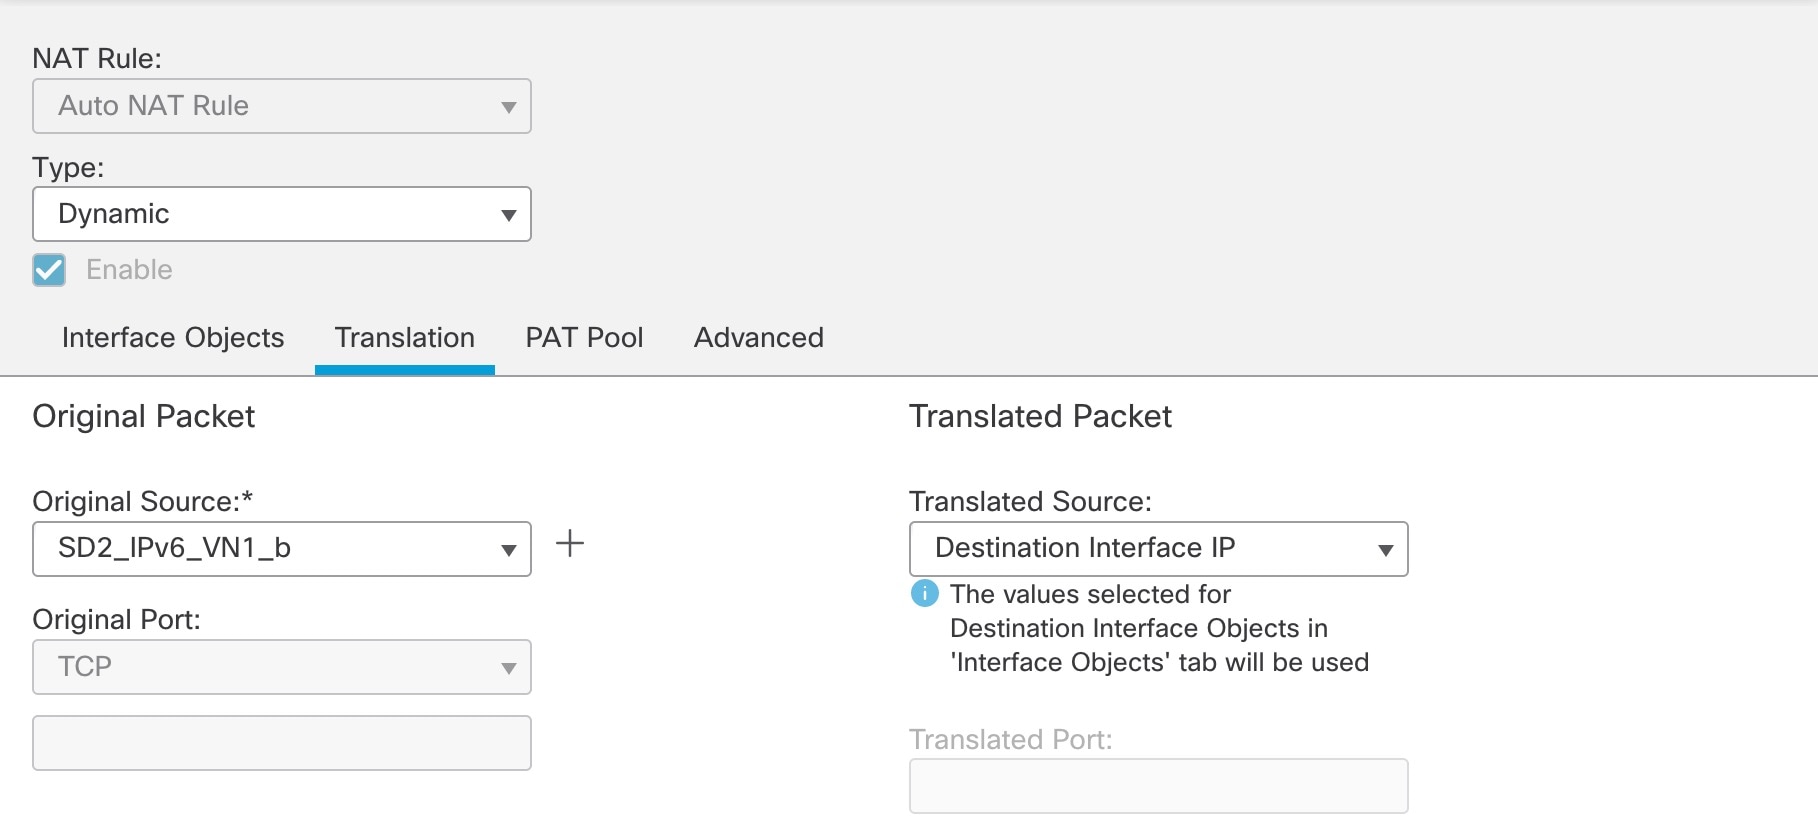Click the info icon under Translated Source
The height and width of the screenshot is (832, 1818).
(925, 594)
